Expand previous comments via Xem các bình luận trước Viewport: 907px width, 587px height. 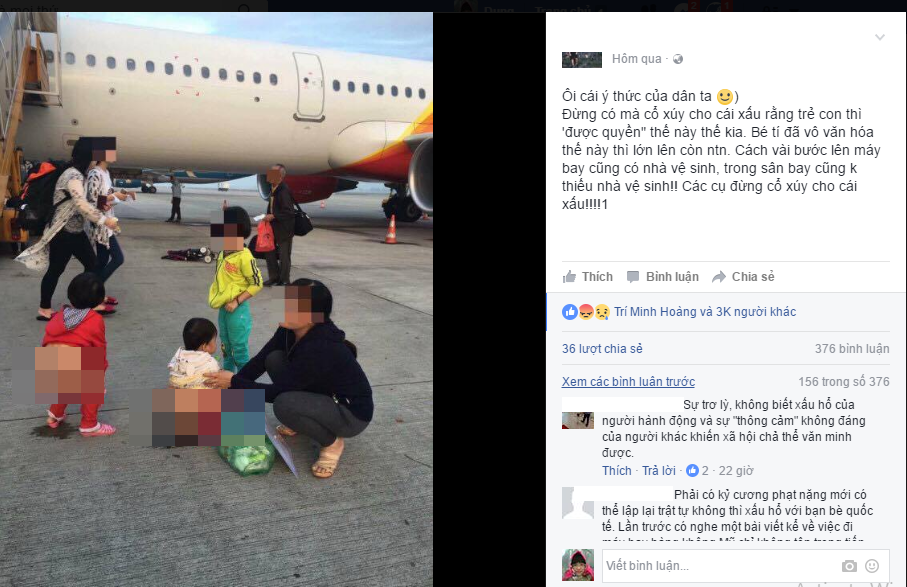point(628,382)
